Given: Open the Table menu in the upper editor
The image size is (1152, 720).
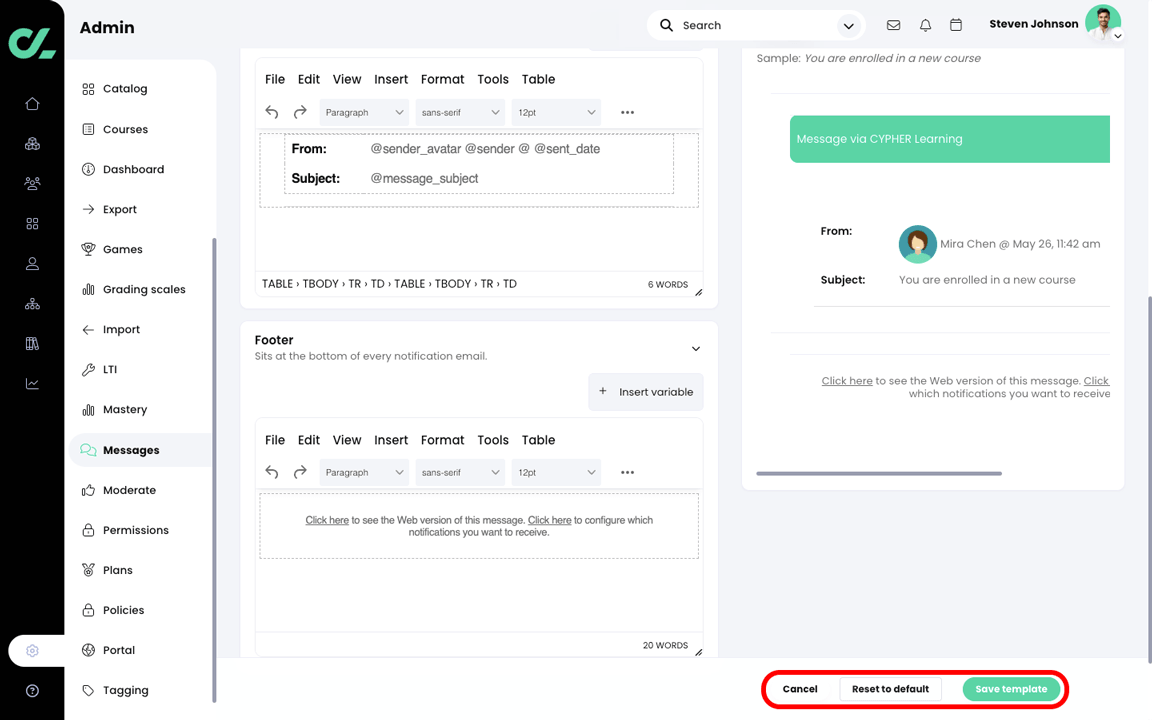Looking at the screenshot, I should tap(539, 79).
